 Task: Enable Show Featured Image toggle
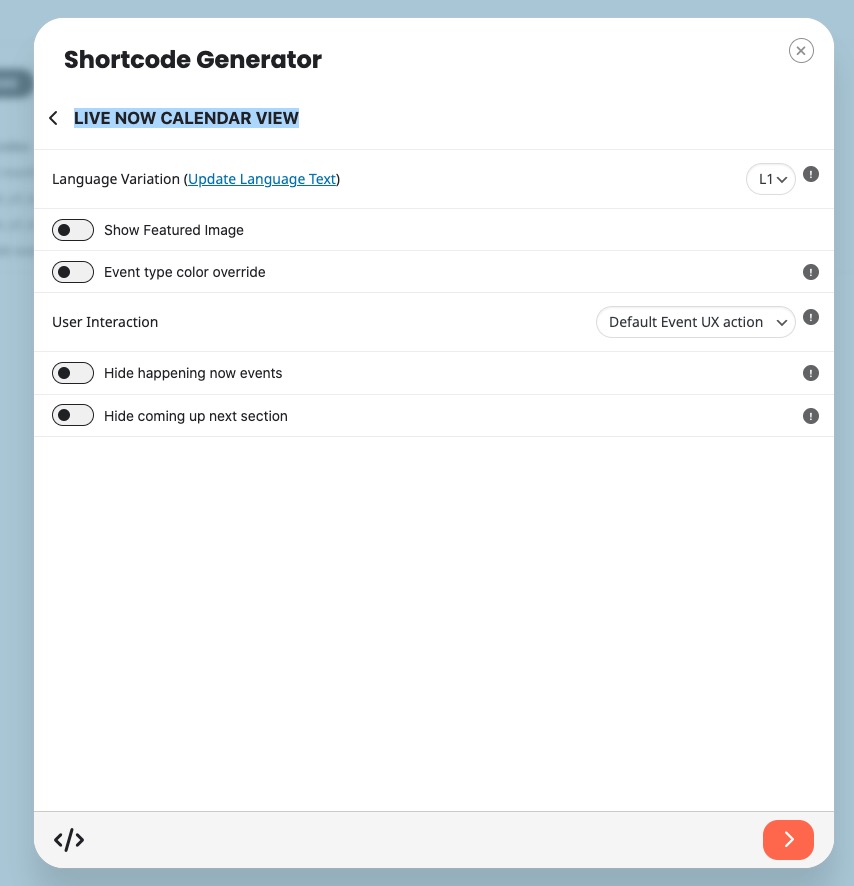click(x=73, y=230)
